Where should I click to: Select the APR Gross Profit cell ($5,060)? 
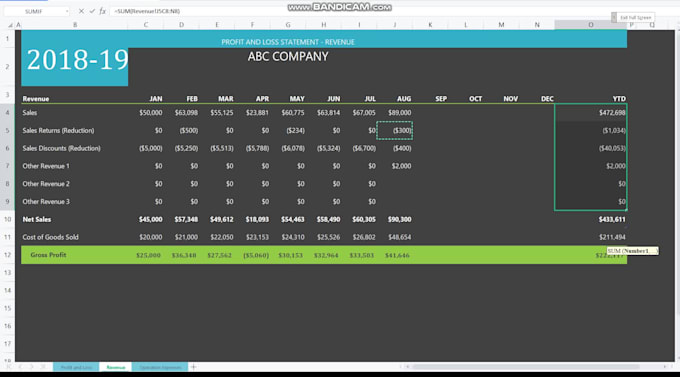[256, 255]
